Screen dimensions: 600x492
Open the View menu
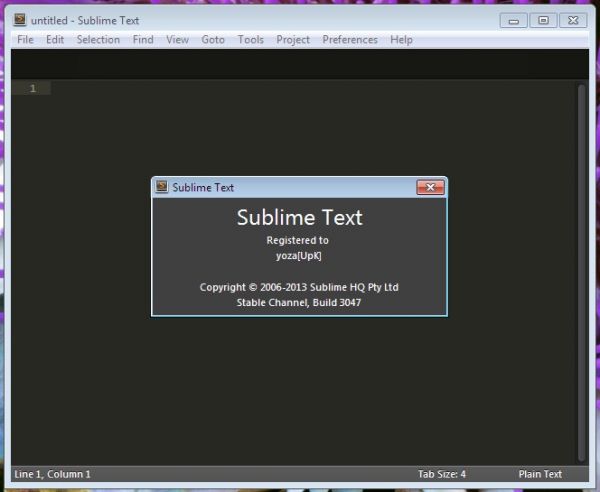click(178, 39)
